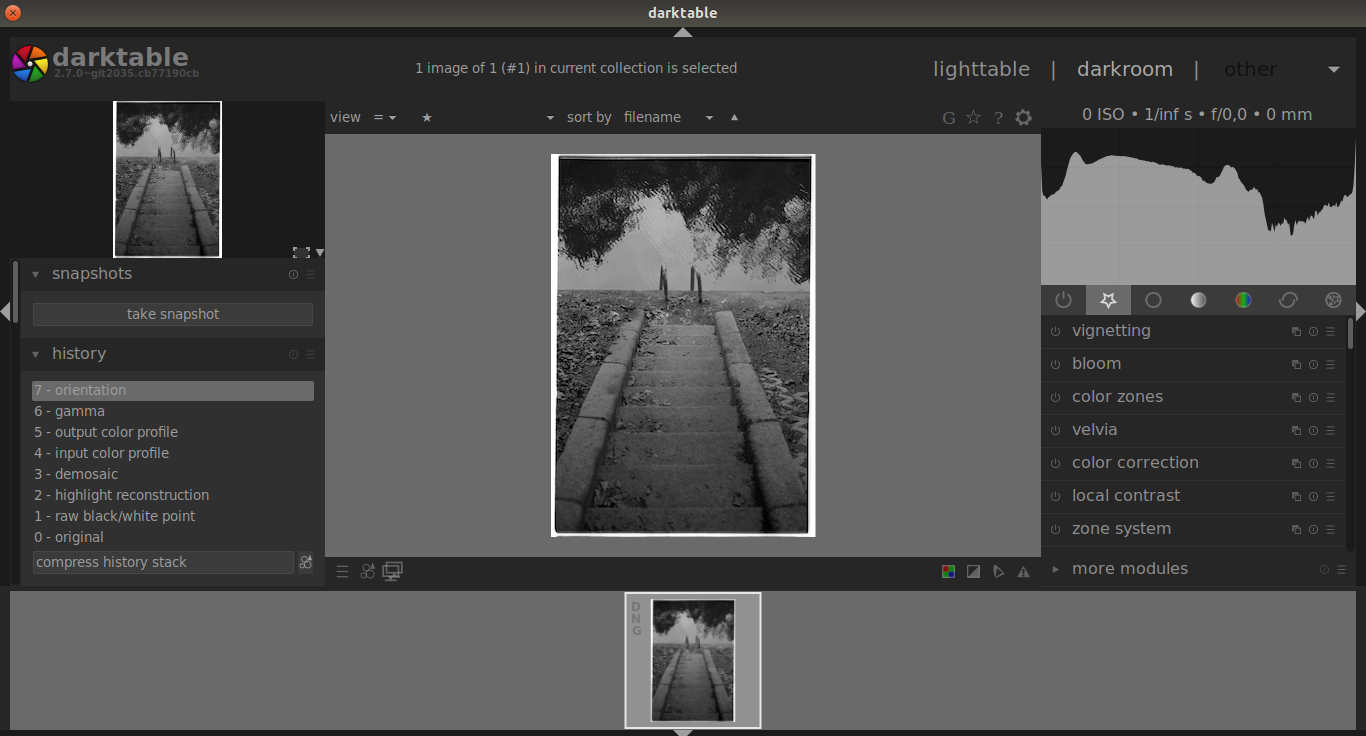
Task: Open basic group module tab (circle icon)
Action: pos(1153,300)
